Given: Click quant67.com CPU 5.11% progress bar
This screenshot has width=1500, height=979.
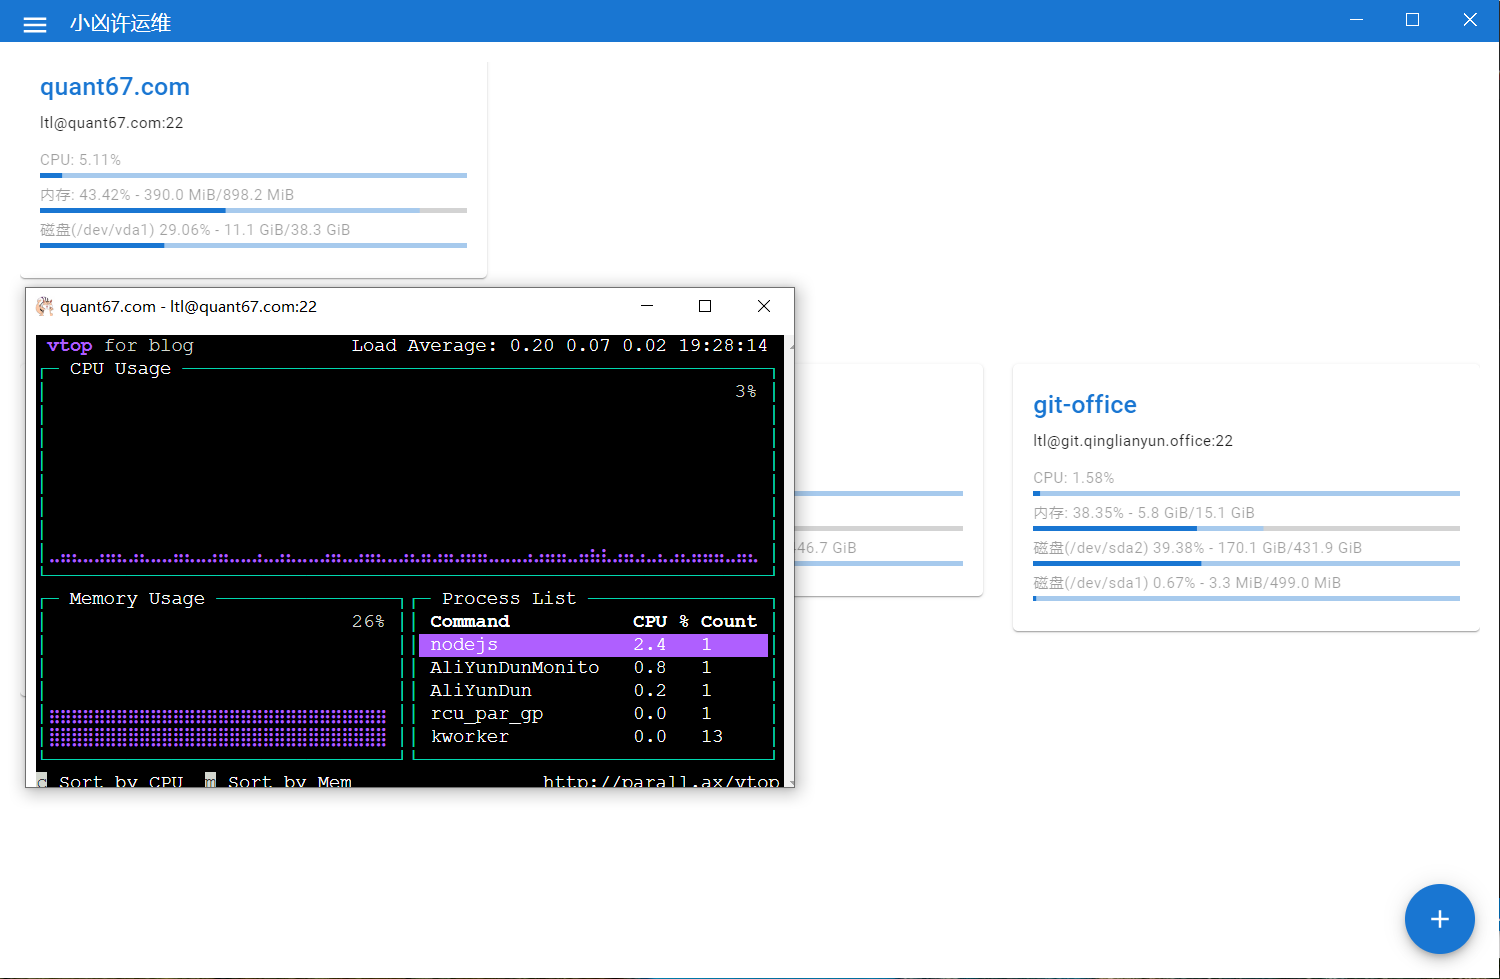Looking at the screenshot, I should (253, 175).
